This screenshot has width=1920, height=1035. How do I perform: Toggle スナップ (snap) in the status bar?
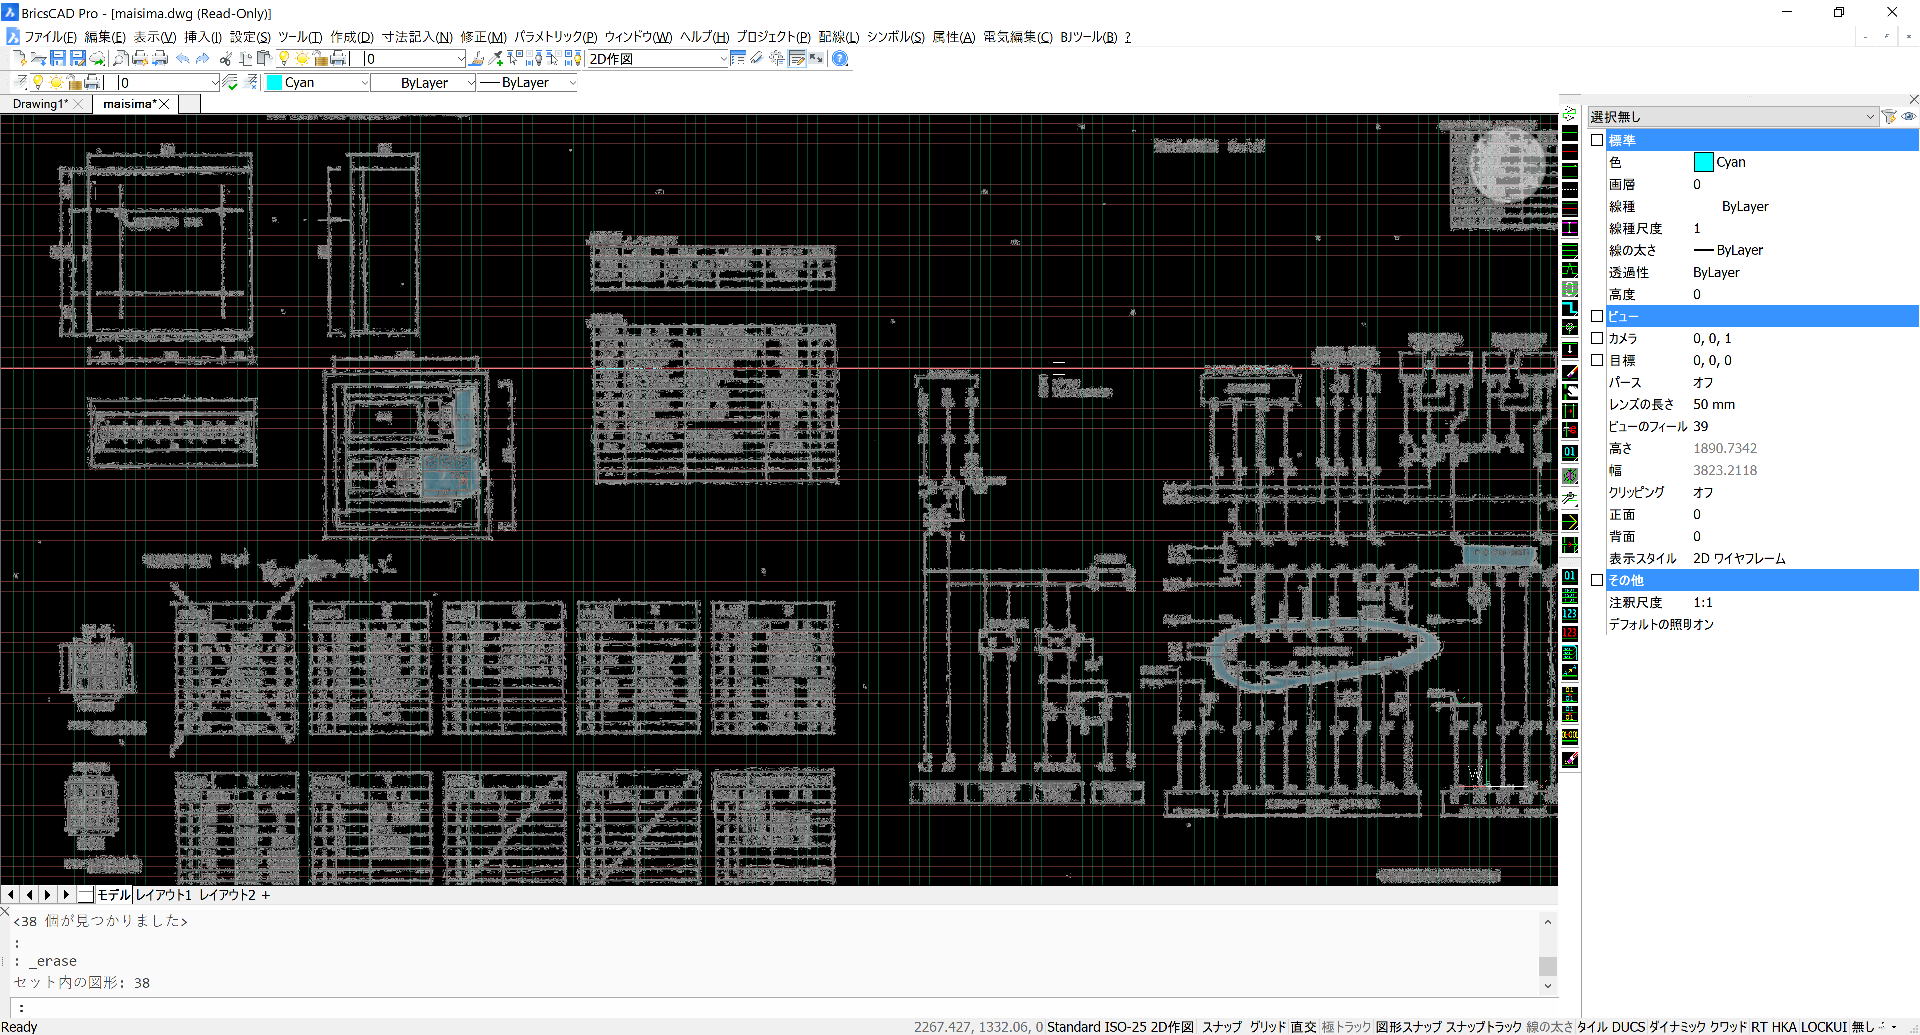1221,1027
